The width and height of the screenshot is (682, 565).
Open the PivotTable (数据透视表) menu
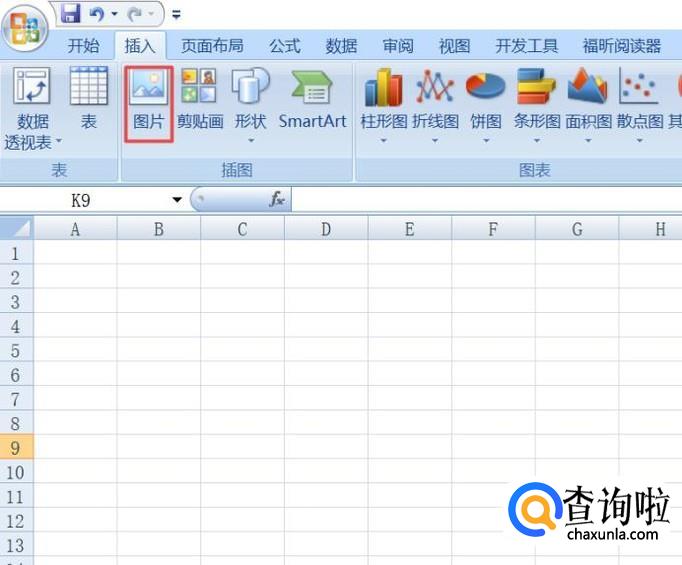32,110
